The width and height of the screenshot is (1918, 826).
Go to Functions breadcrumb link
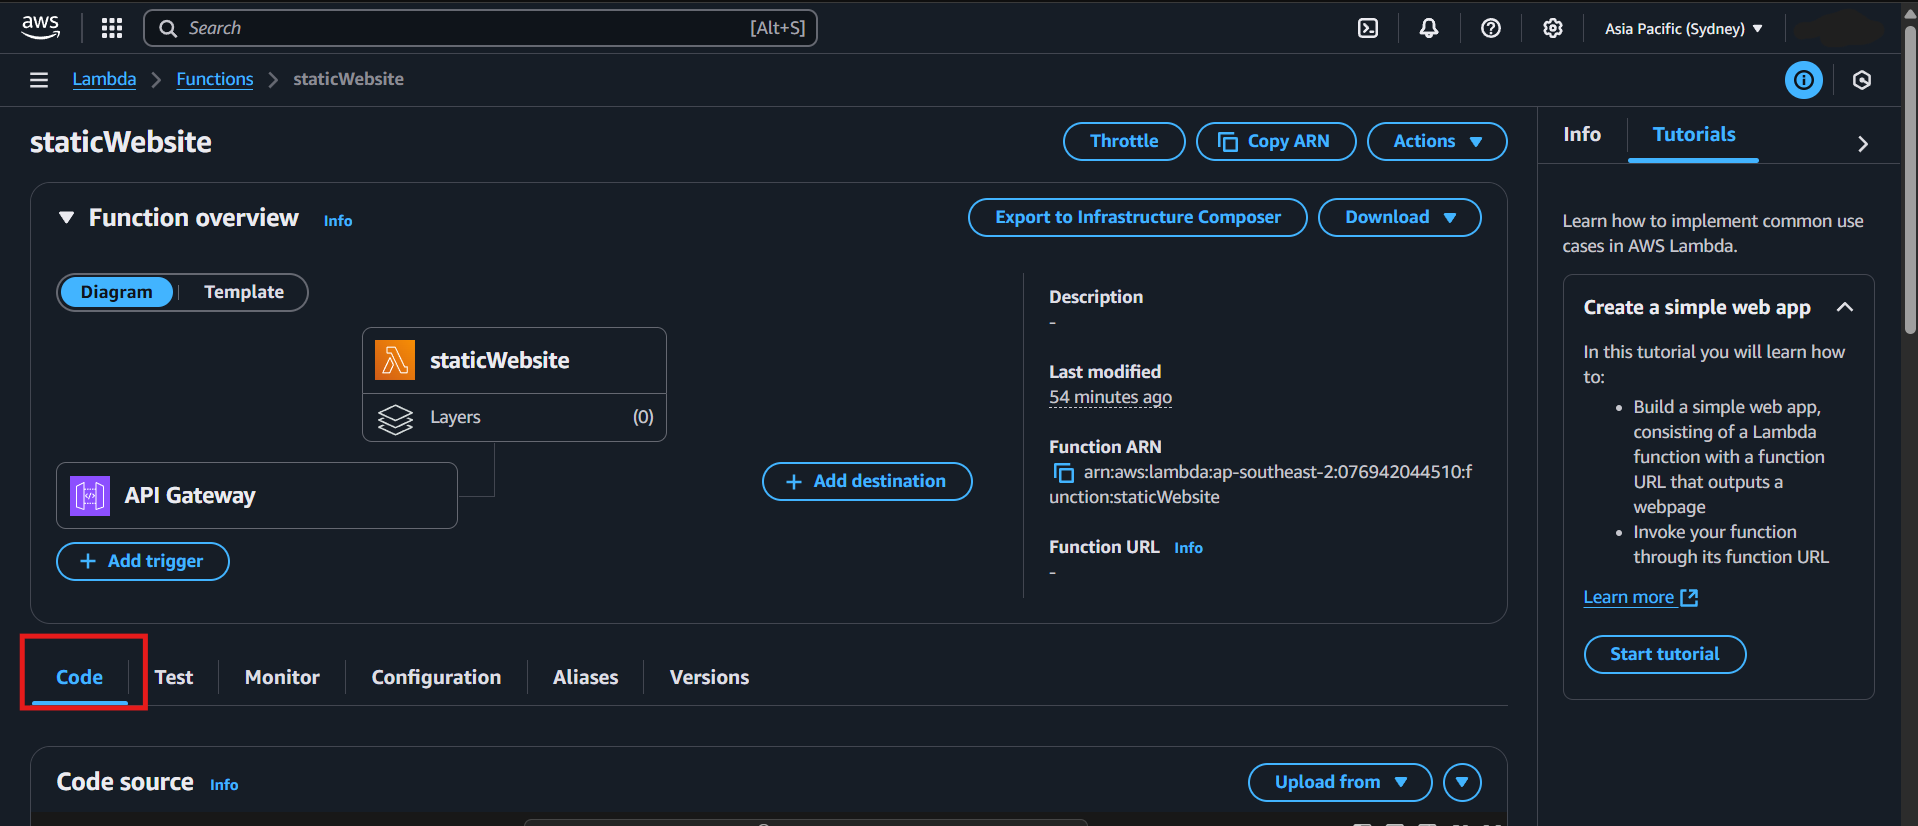[215, 79]
